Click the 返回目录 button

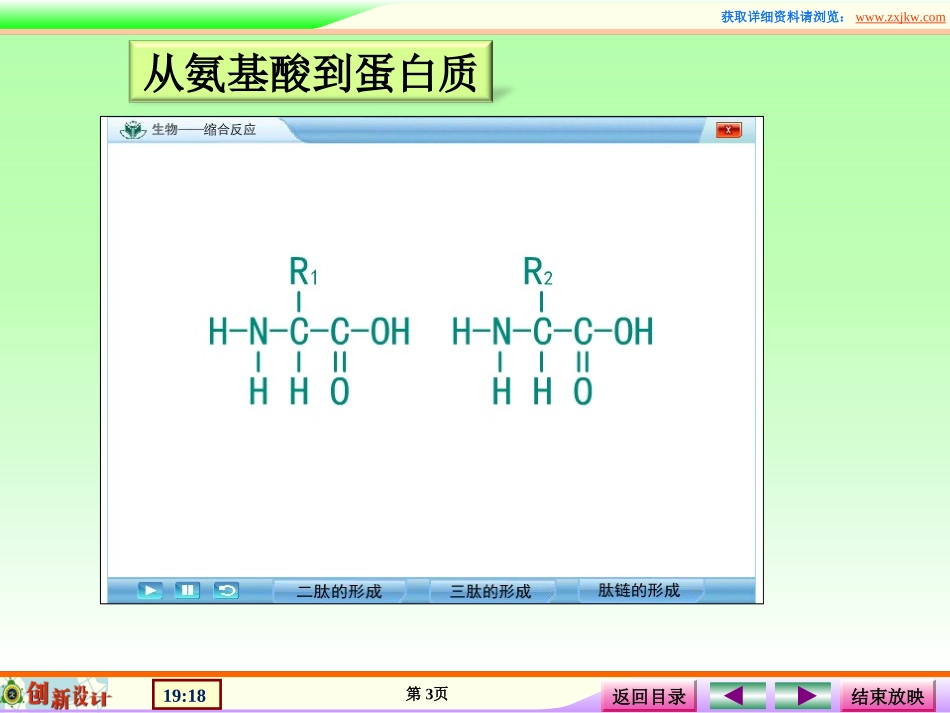(649, 696)
